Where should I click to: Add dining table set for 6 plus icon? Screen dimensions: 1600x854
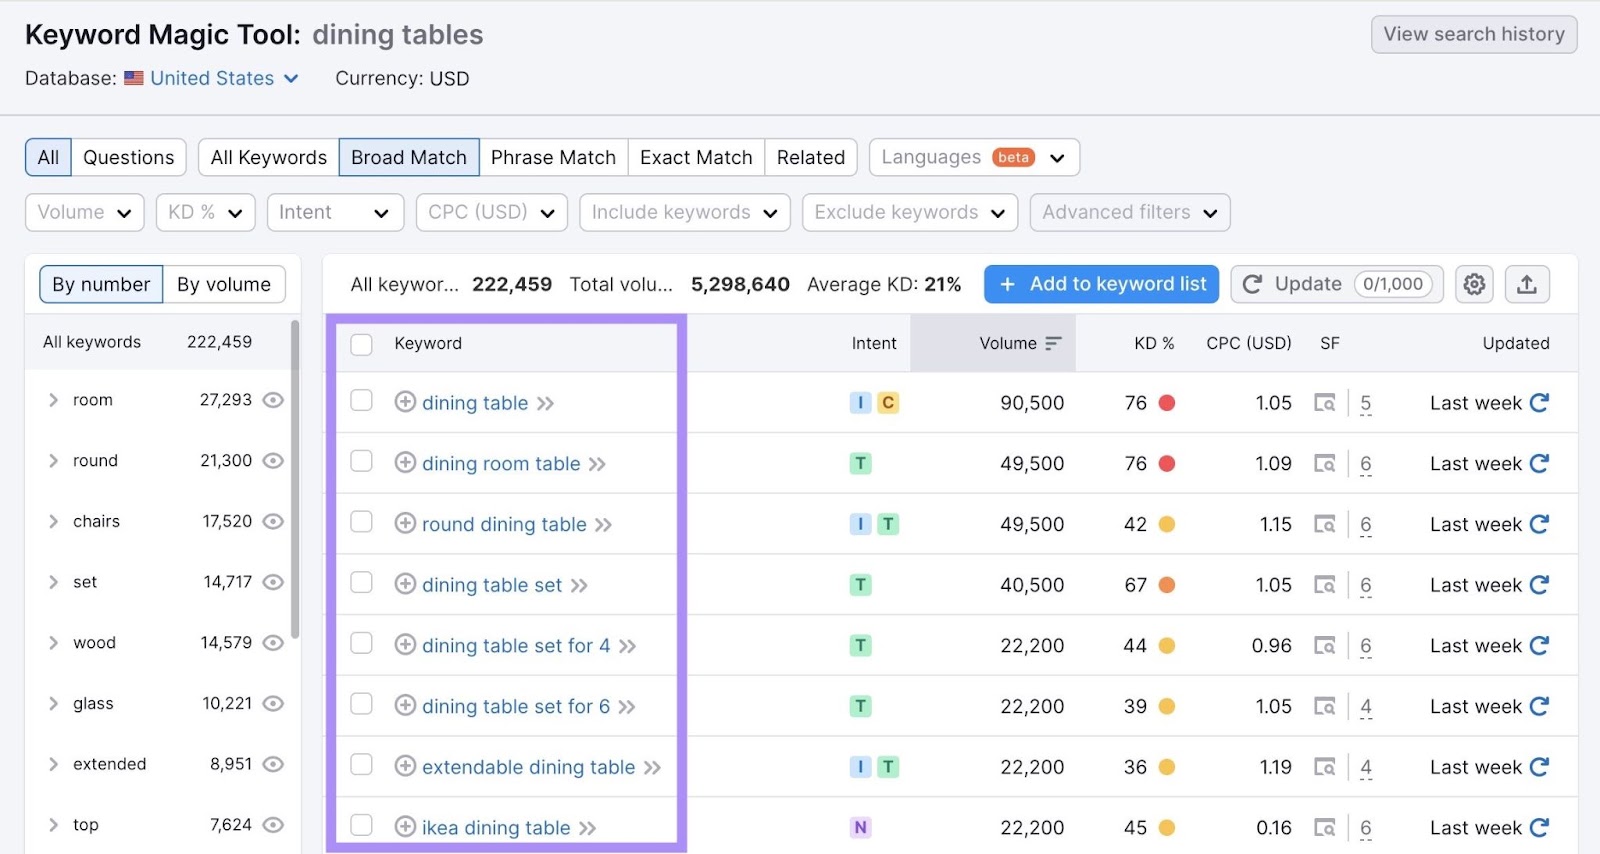[405, 706]
